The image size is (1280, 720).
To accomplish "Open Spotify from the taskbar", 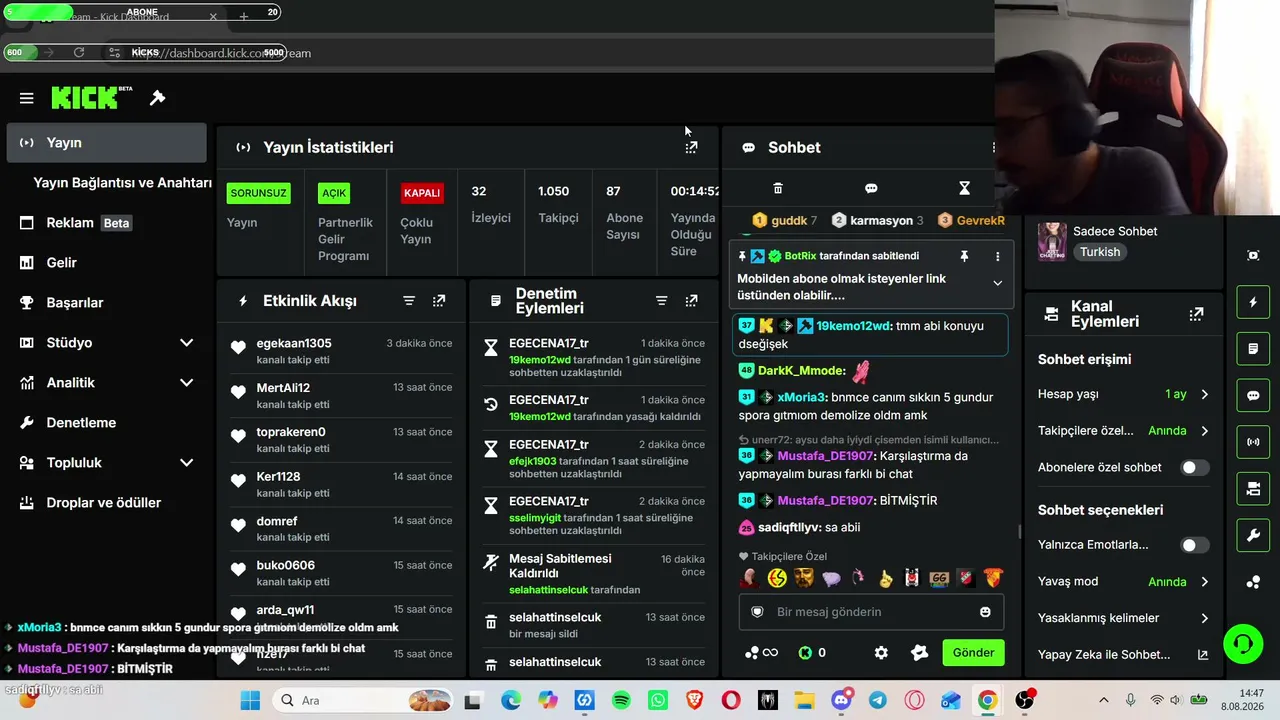I will pyautogui.click(x=621, y=700).
